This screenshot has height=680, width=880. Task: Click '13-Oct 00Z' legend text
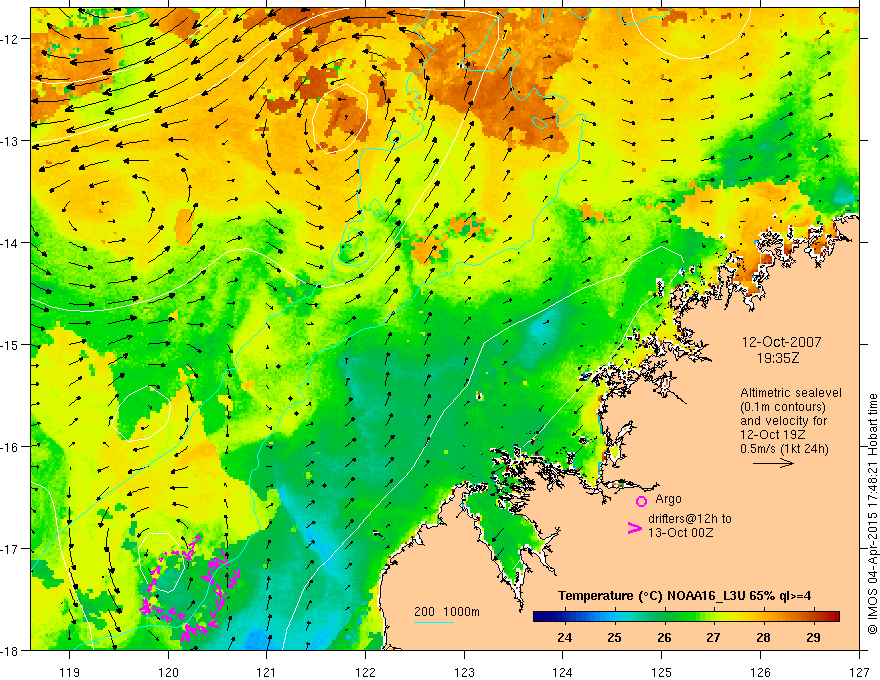click(x=681, y=533)
